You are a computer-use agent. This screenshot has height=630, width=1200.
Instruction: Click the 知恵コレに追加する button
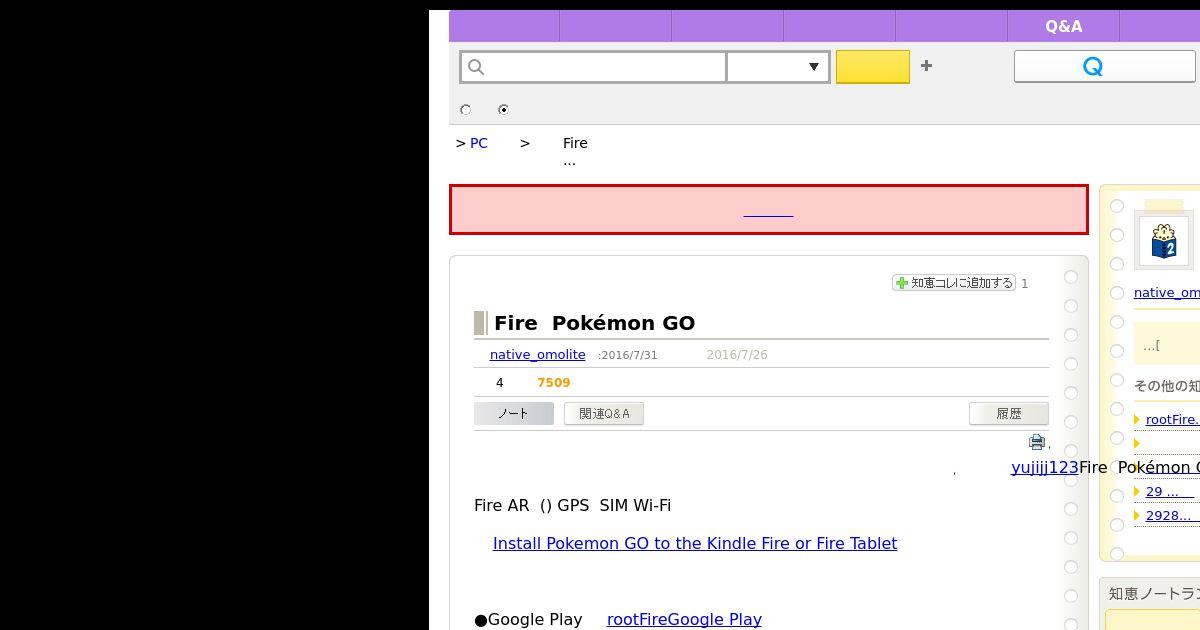(954, 283)
